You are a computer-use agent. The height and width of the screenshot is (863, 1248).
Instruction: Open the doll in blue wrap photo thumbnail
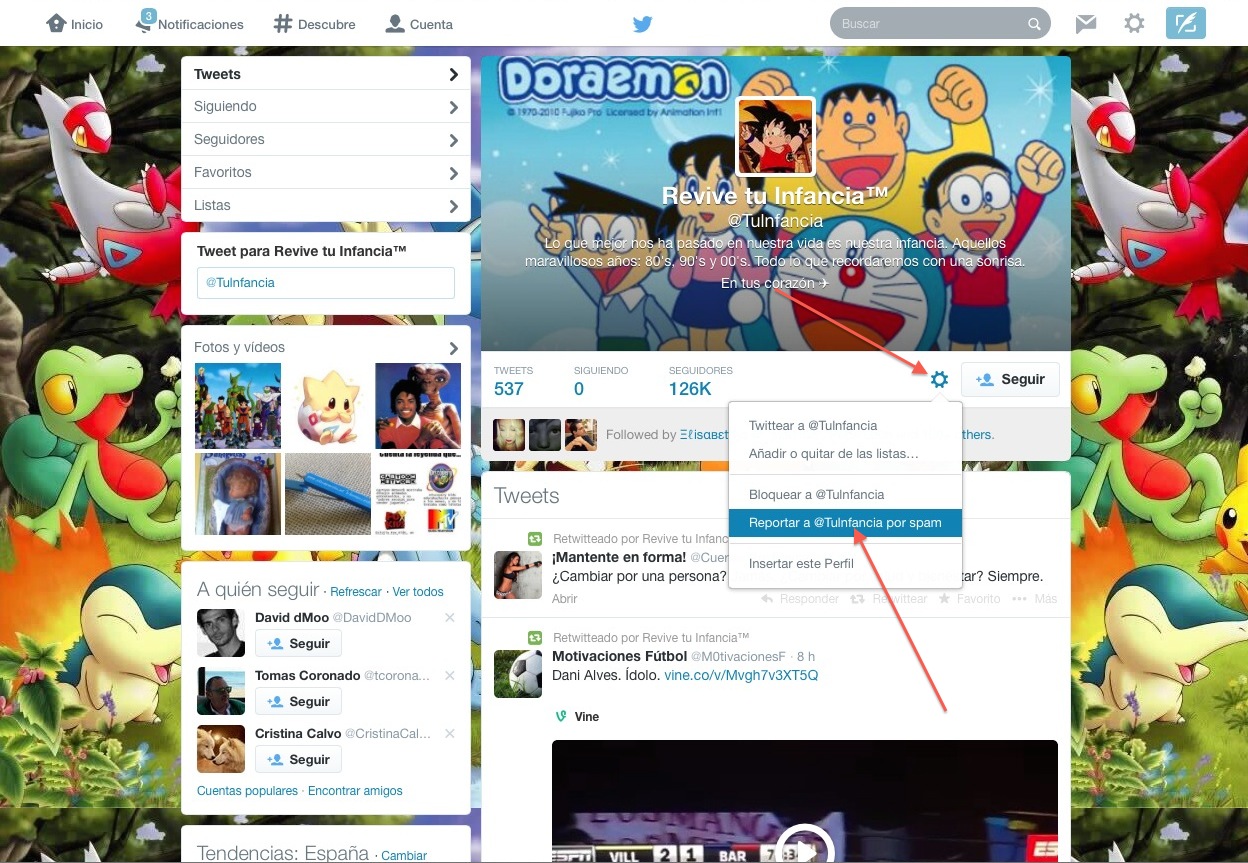238,494
